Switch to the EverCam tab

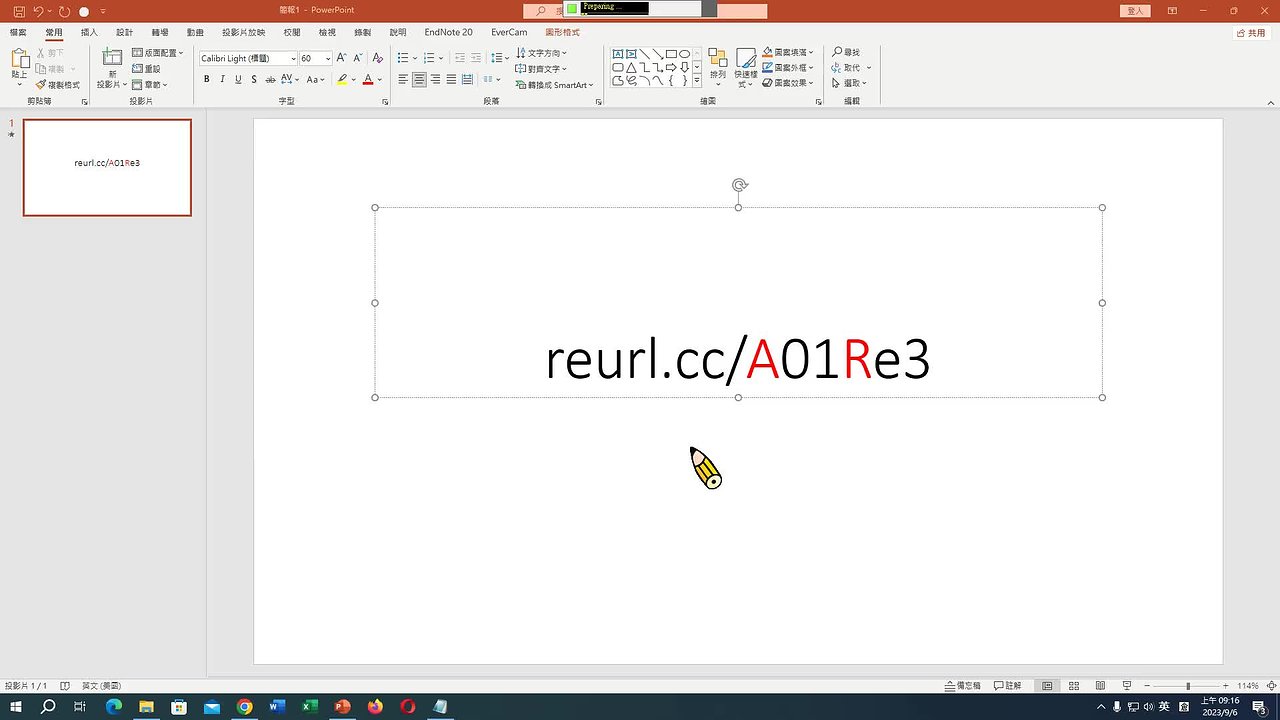click(509, 32)
